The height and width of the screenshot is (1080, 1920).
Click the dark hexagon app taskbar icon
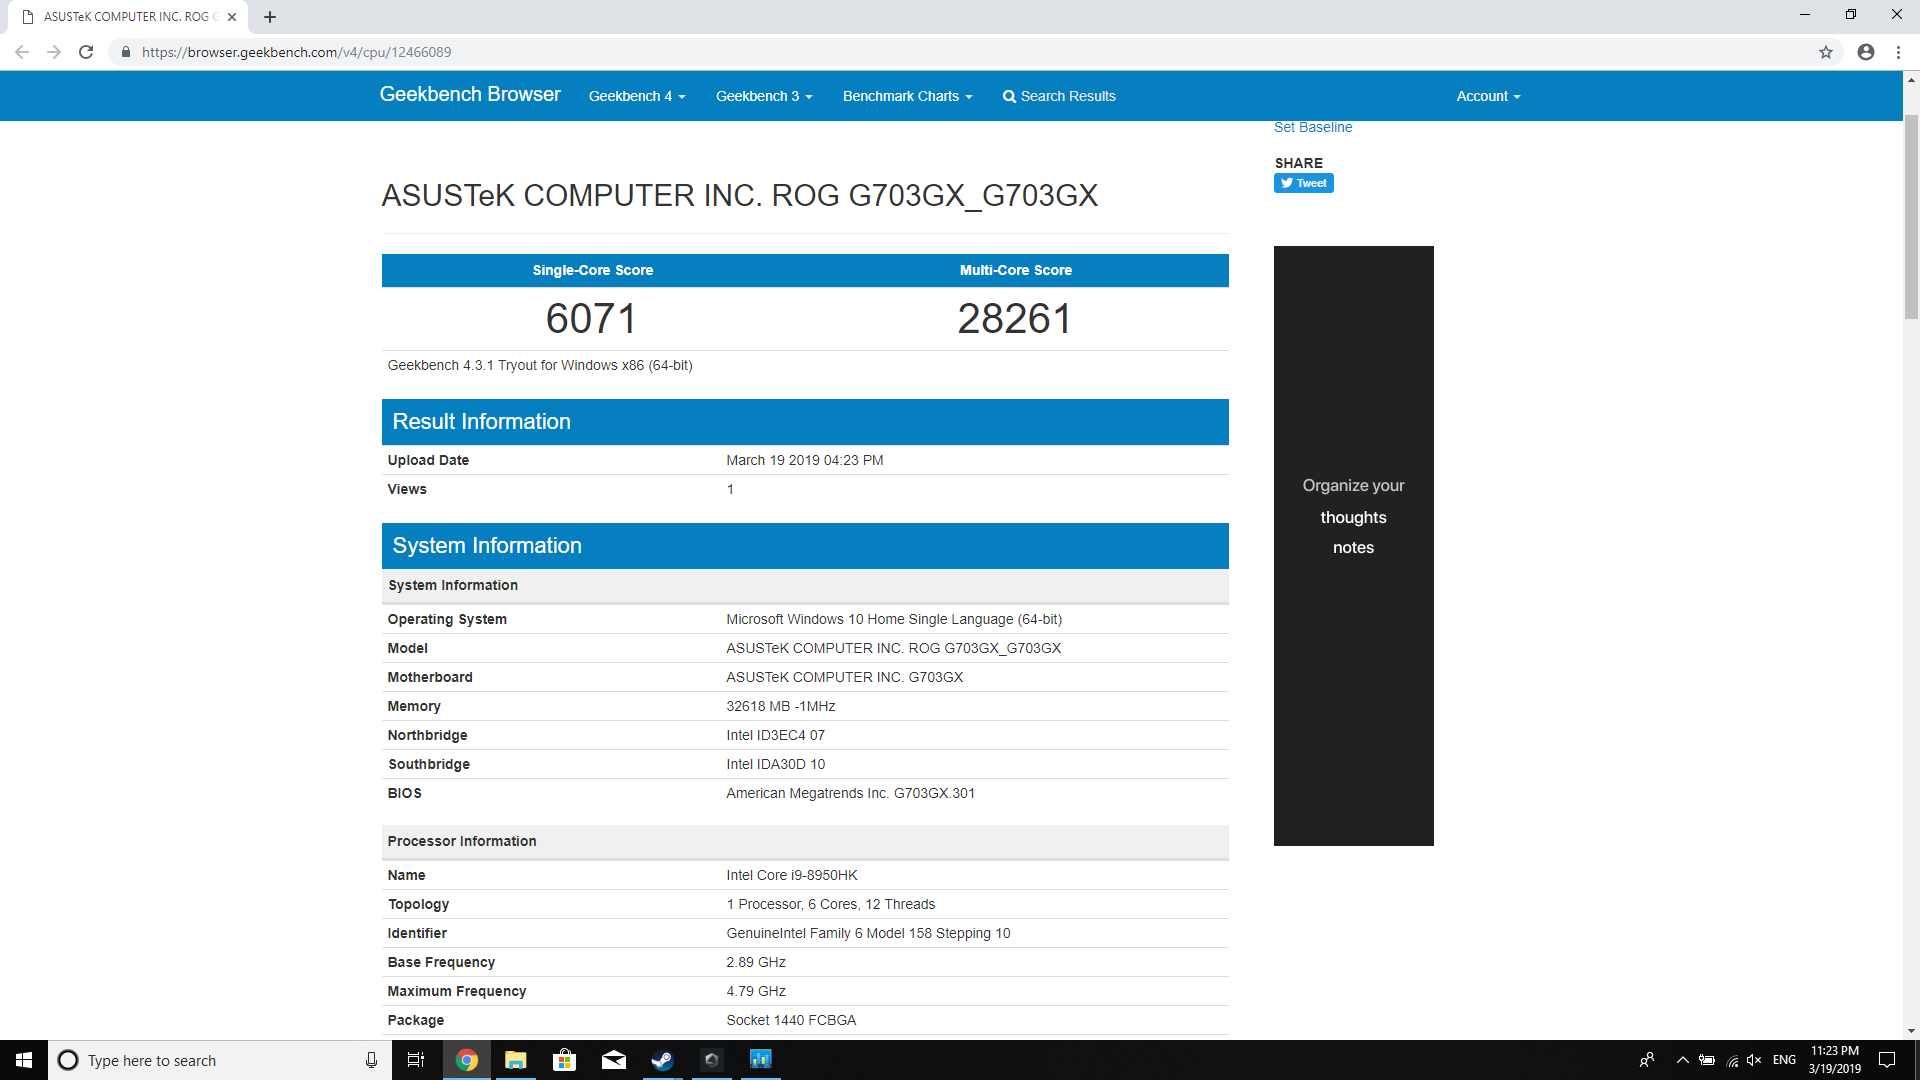[x=711, y=1060]
